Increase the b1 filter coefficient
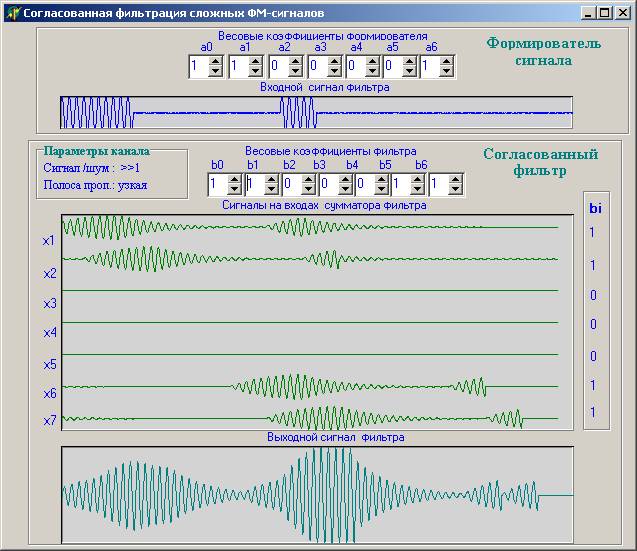Screen dimensions: 637x551 pos(271,180)
